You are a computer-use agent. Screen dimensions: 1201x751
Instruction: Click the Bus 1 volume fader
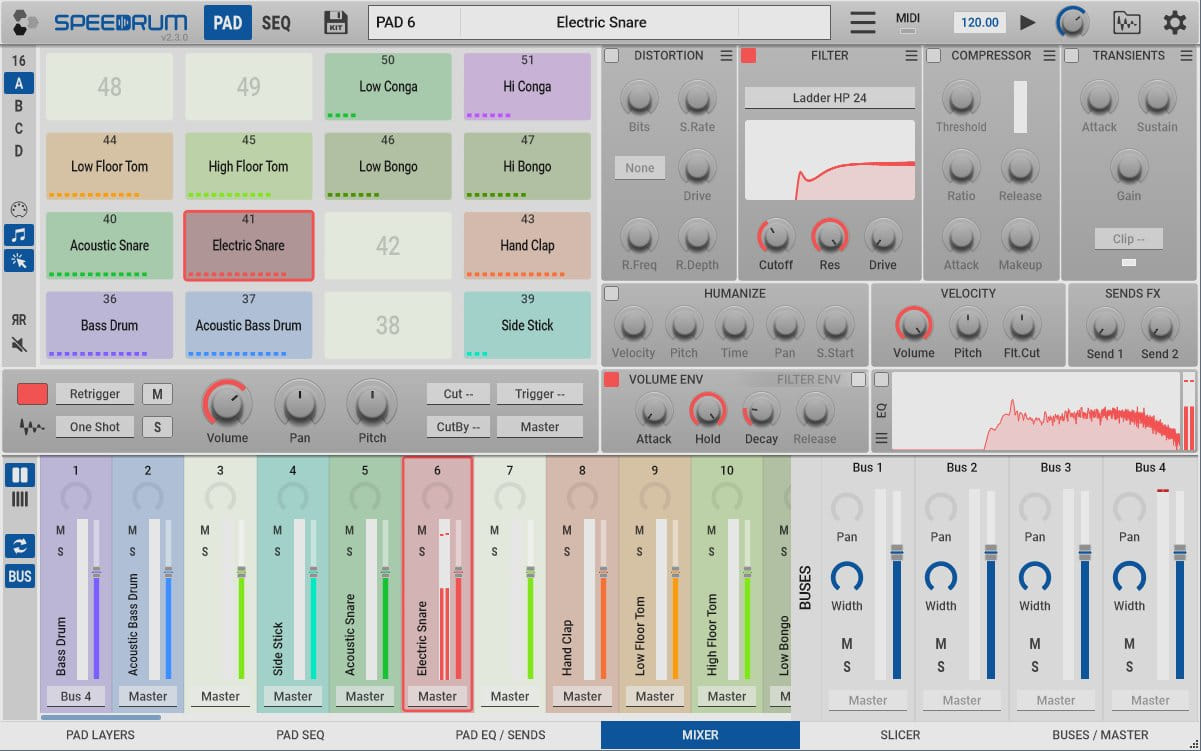click(x=897, y=552)
